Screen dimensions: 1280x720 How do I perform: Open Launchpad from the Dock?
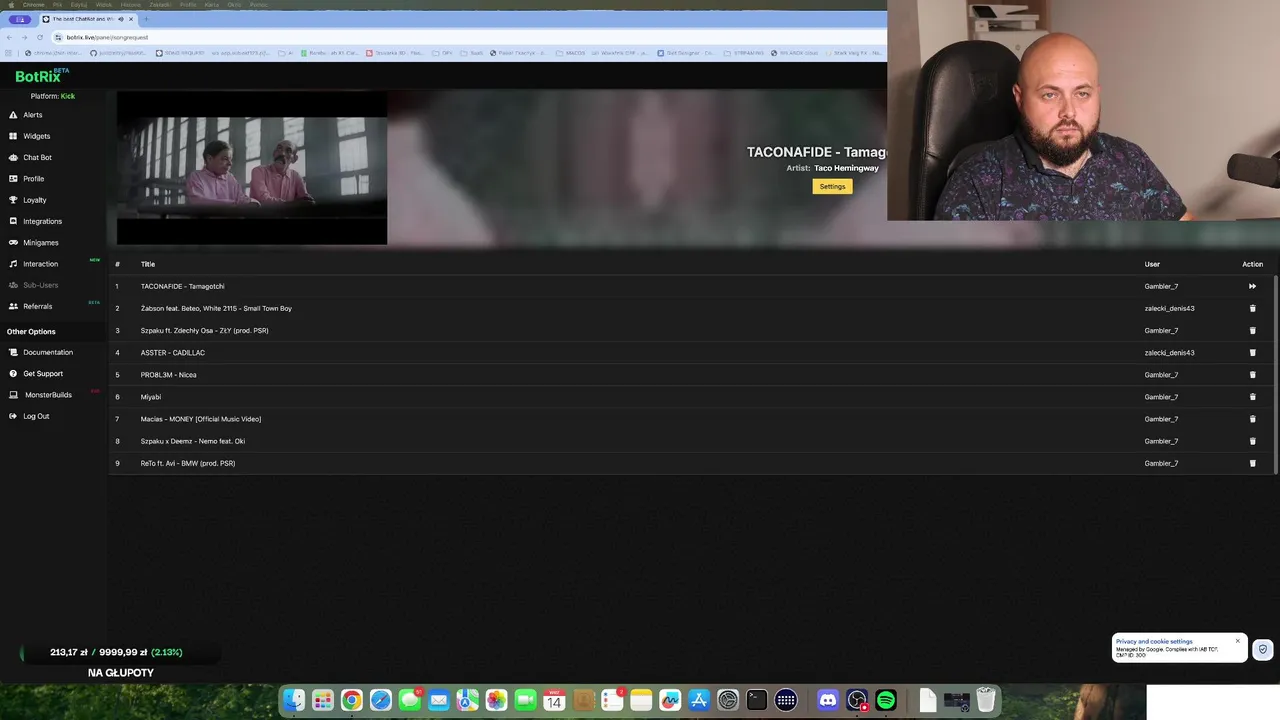pos(322,700)
